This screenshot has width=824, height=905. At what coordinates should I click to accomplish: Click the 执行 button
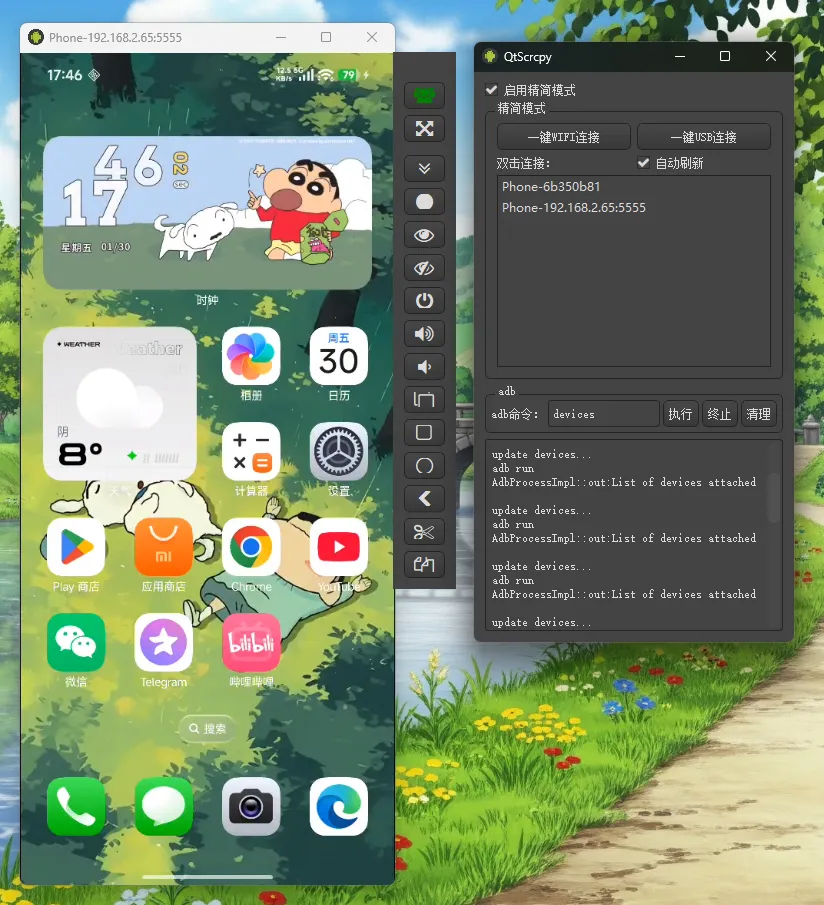[680, 414]
